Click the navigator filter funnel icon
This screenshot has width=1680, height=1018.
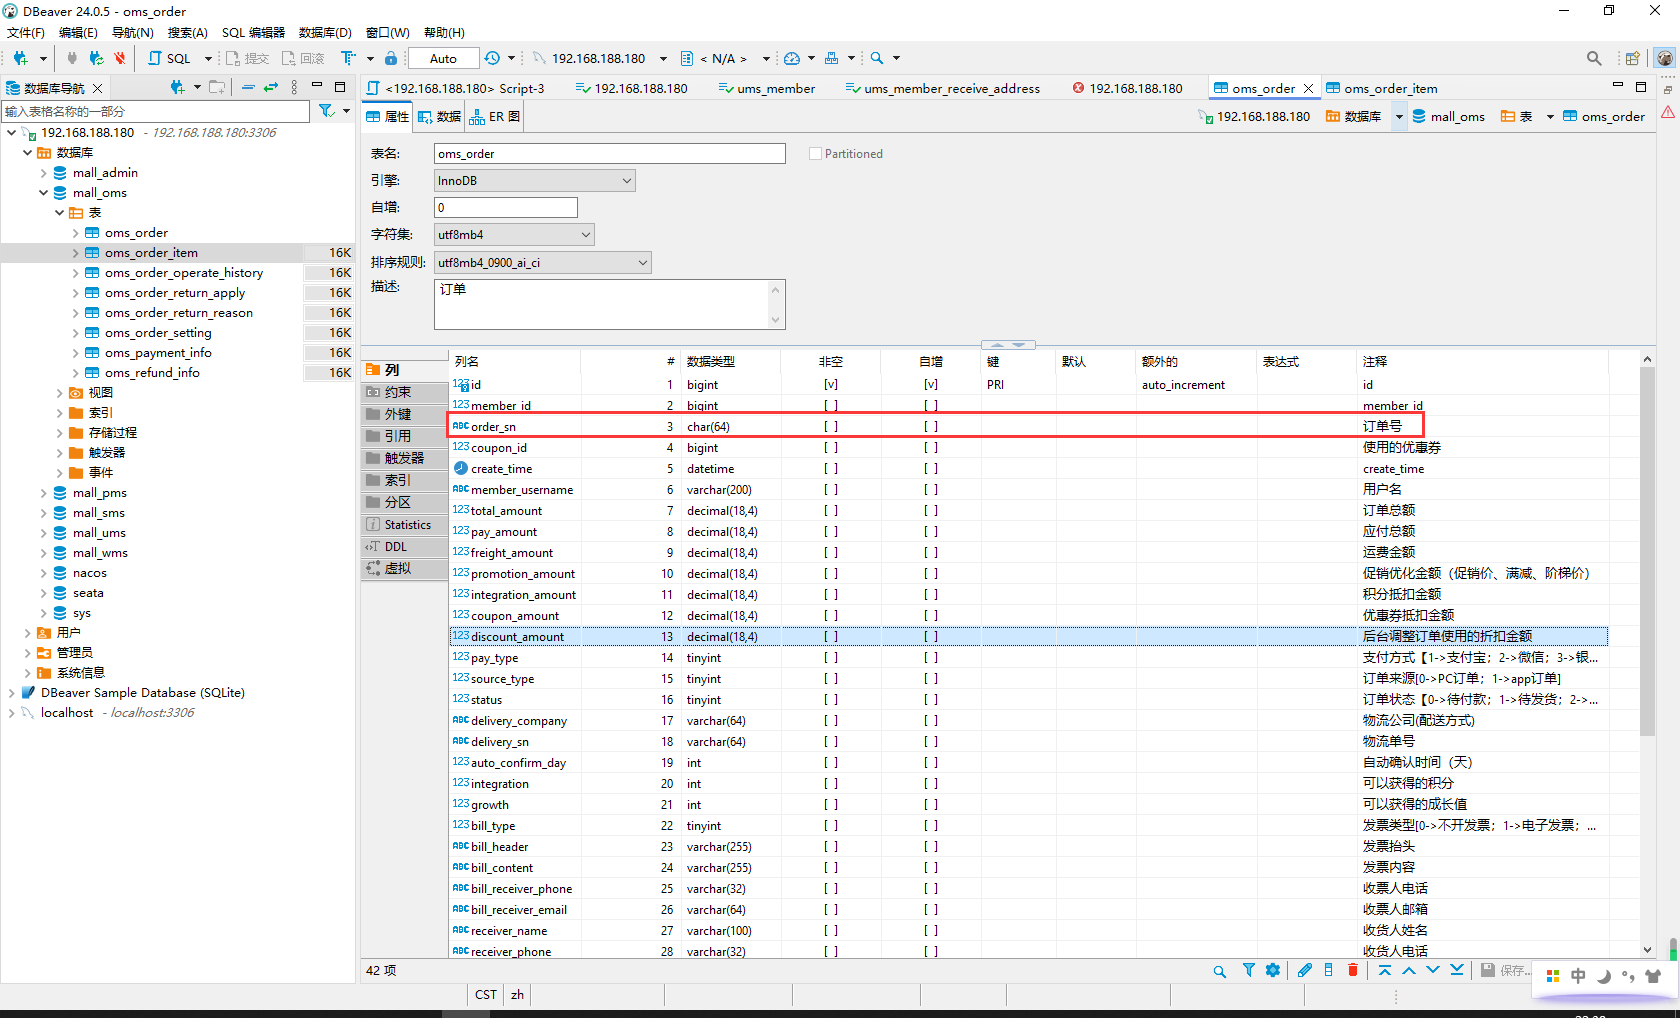[327, 111]
